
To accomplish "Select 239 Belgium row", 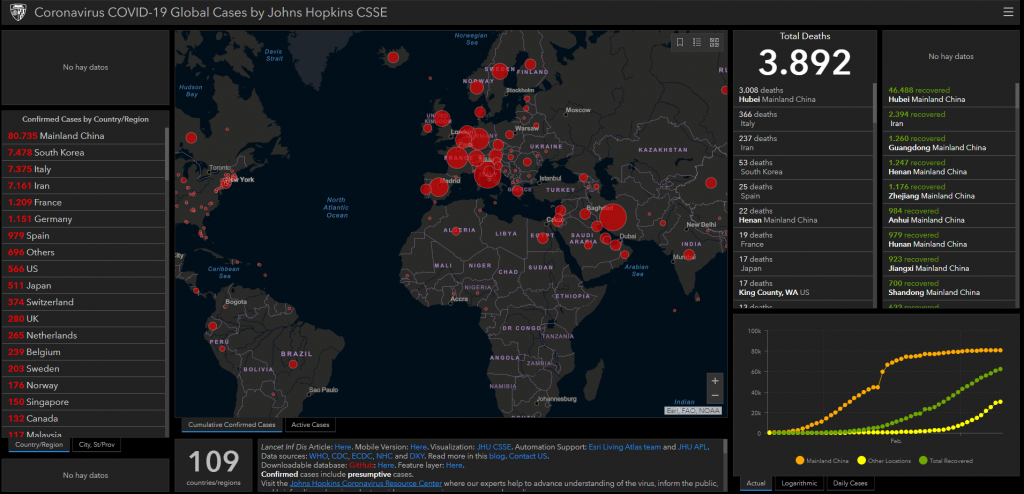I will tap(85, 352).
